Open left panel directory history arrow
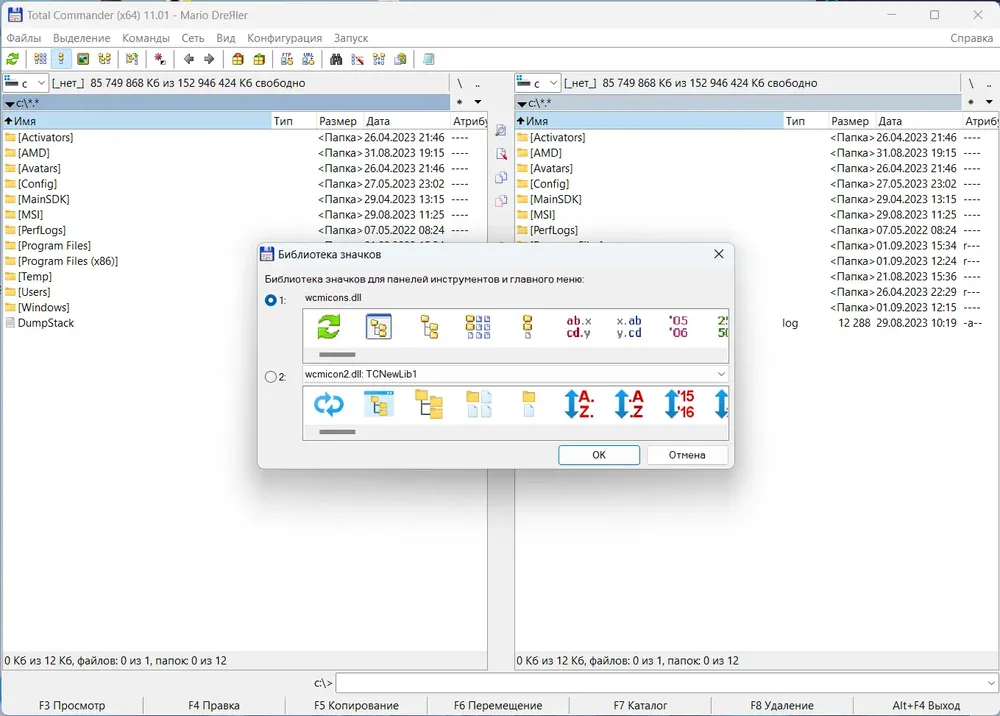The height and width of the screenshot is (716, 1000). [478, 102]
